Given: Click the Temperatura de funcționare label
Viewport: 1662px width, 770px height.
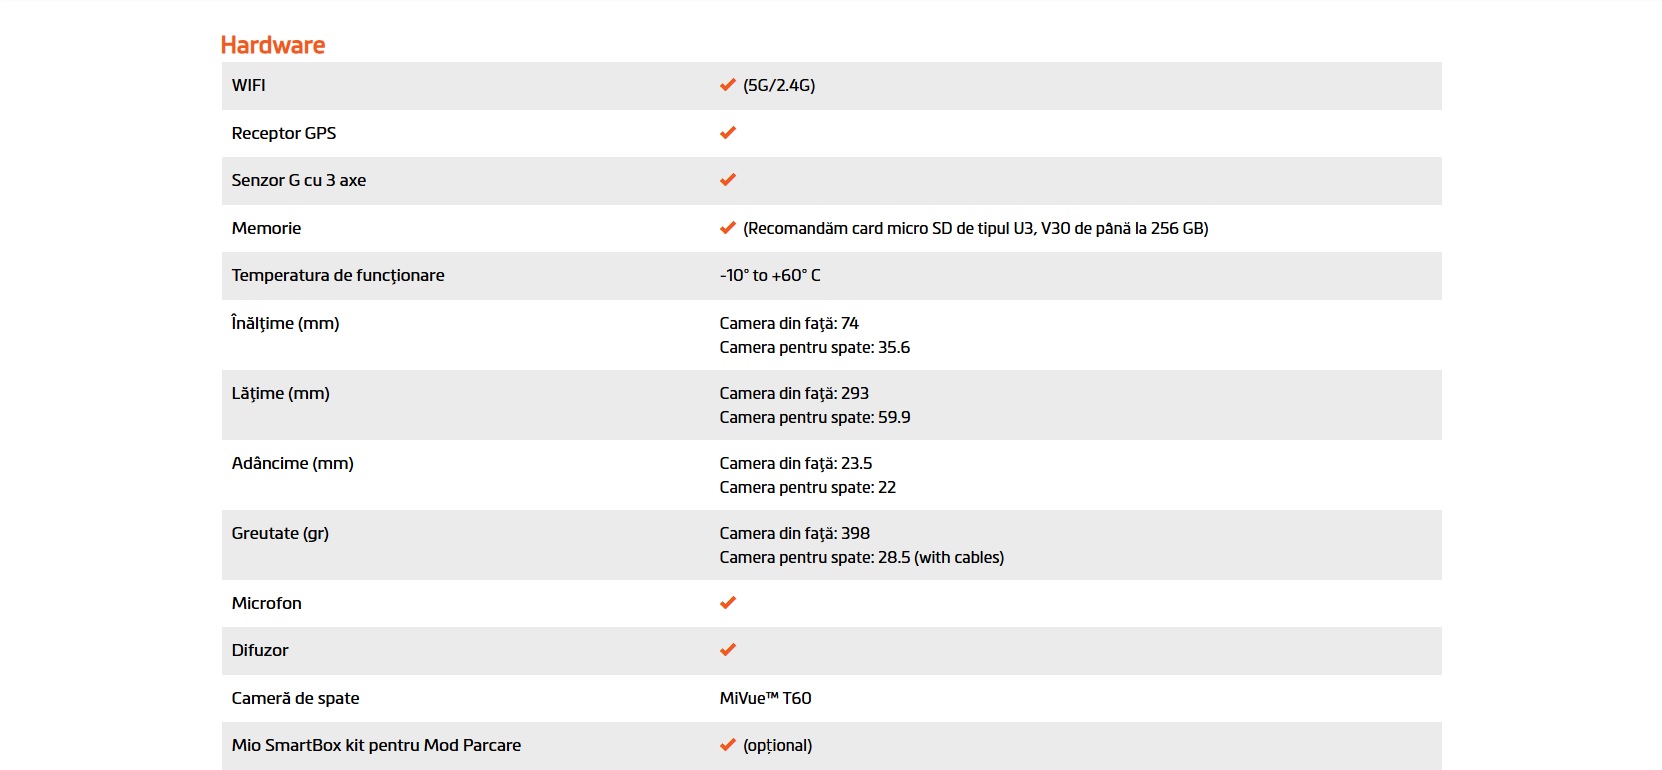Looking at the screenshot, I should (x=338, y=275).
